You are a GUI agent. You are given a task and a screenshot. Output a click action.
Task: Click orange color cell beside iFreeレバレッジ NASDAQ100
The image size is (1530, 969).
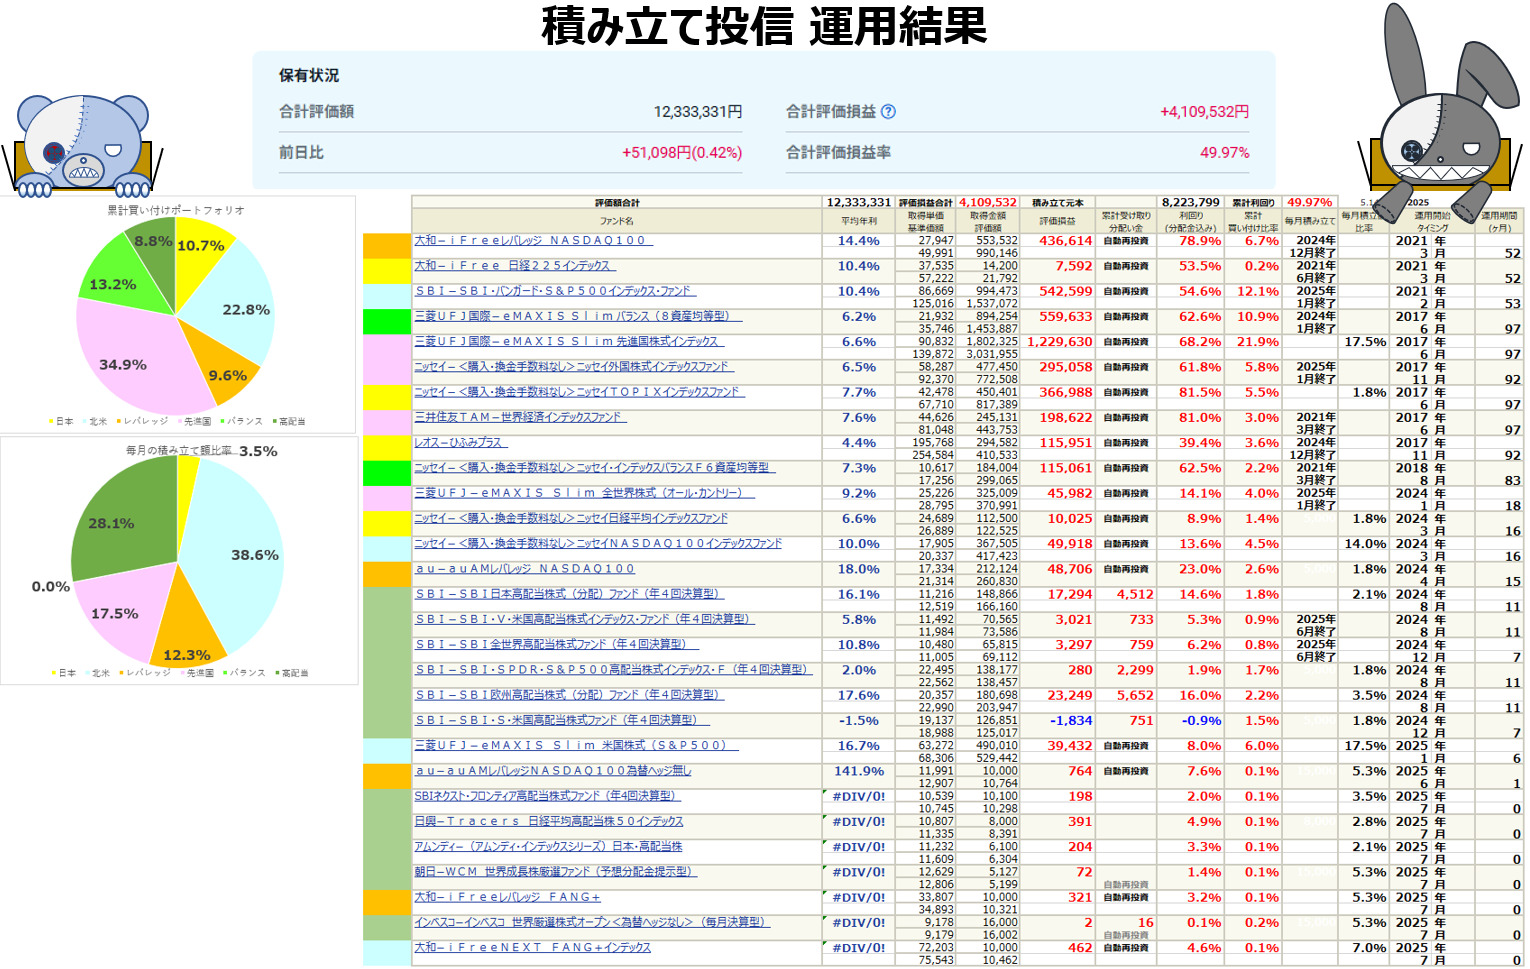[387, 246]
